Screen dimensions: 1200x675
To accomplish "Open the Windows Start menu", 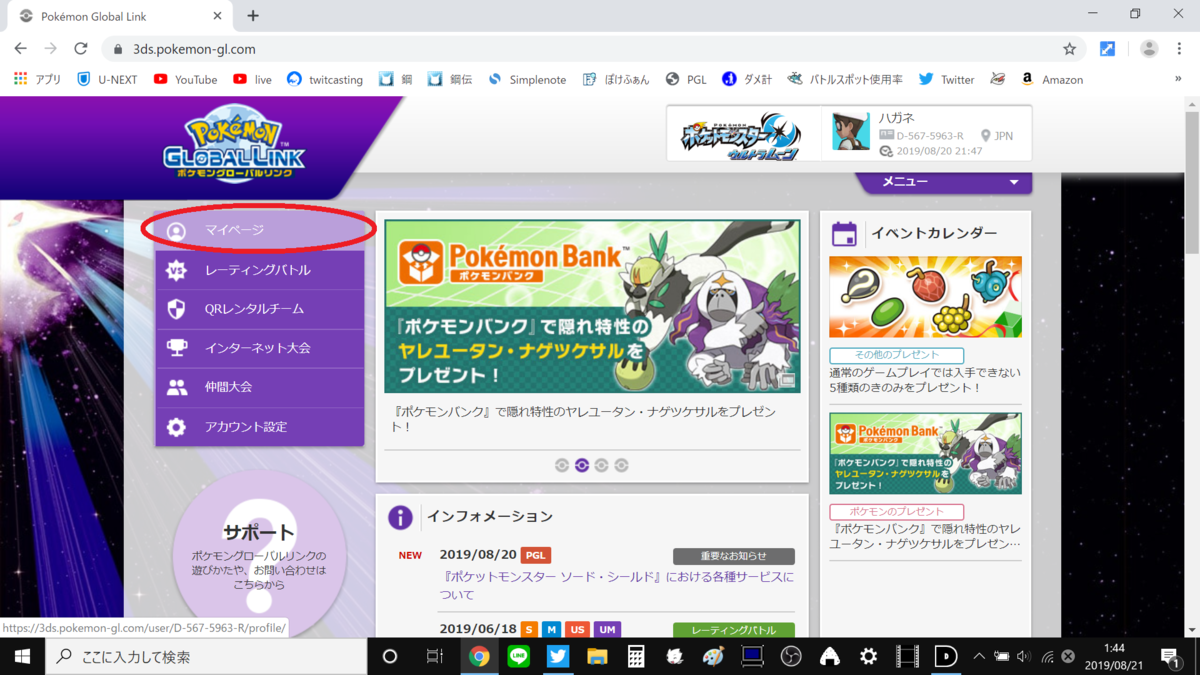I will click(22, 656).
